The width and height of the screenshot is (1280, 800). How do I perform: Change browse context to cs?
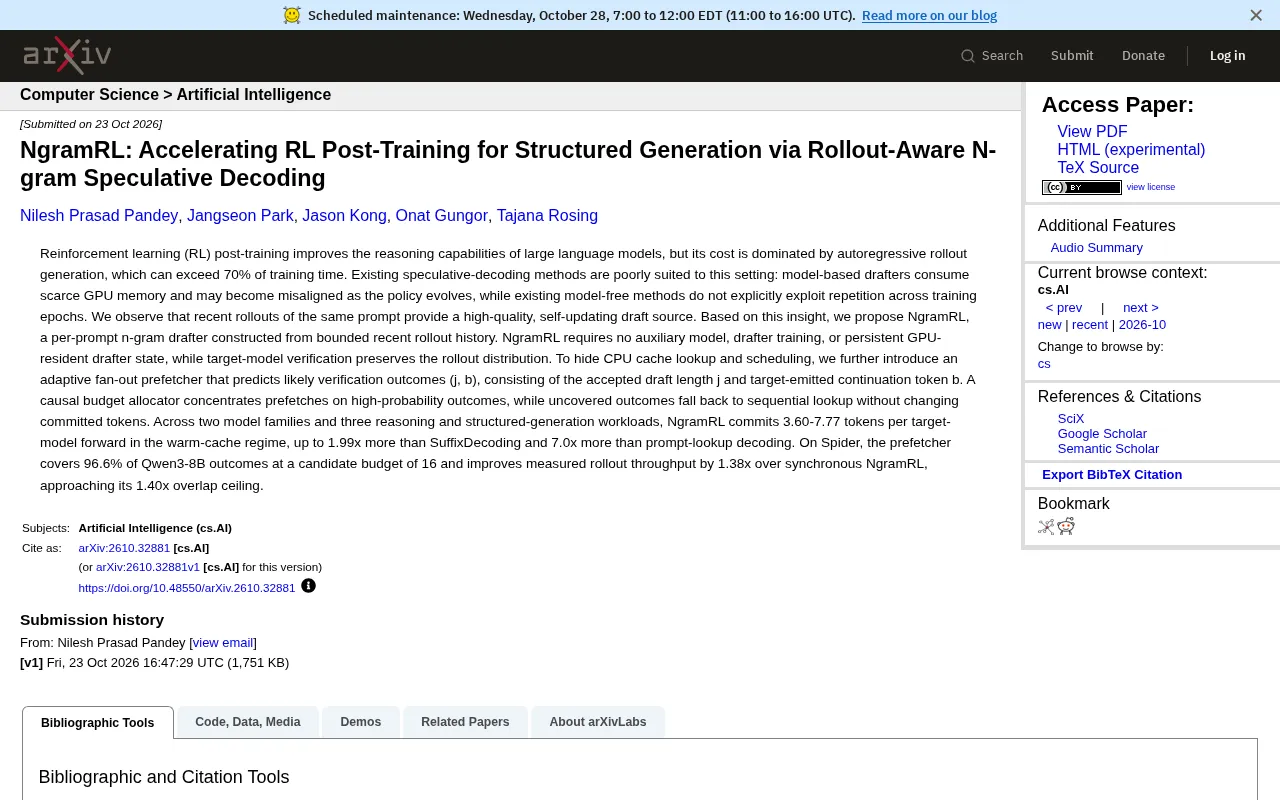[x=1044, y=364]
